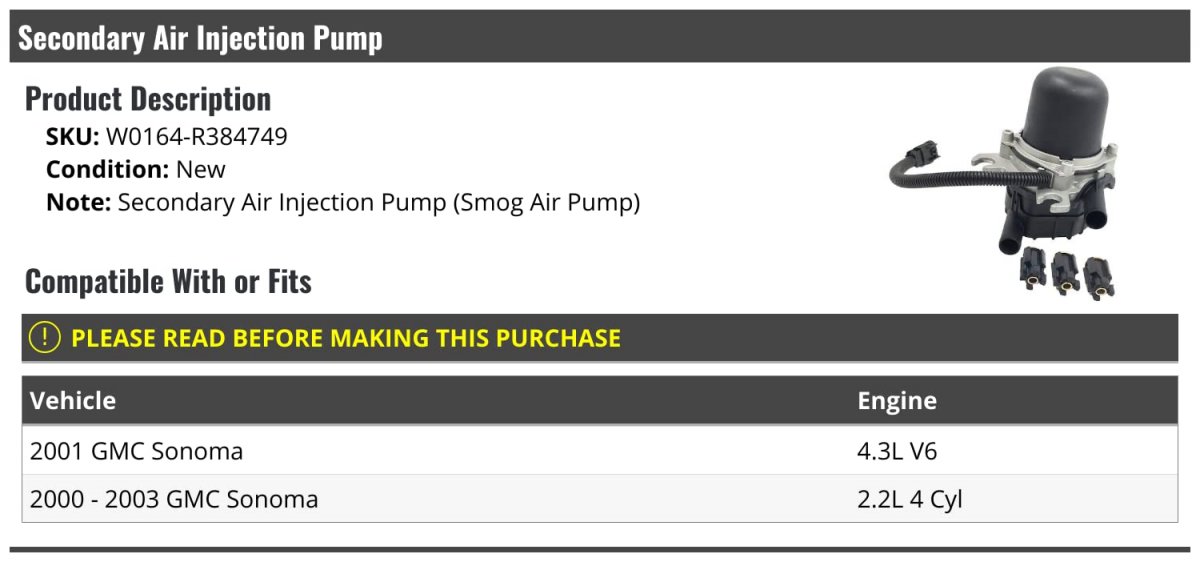Click the 4.3L V6 engine cell
The image size is (1200, 562).
897,451
